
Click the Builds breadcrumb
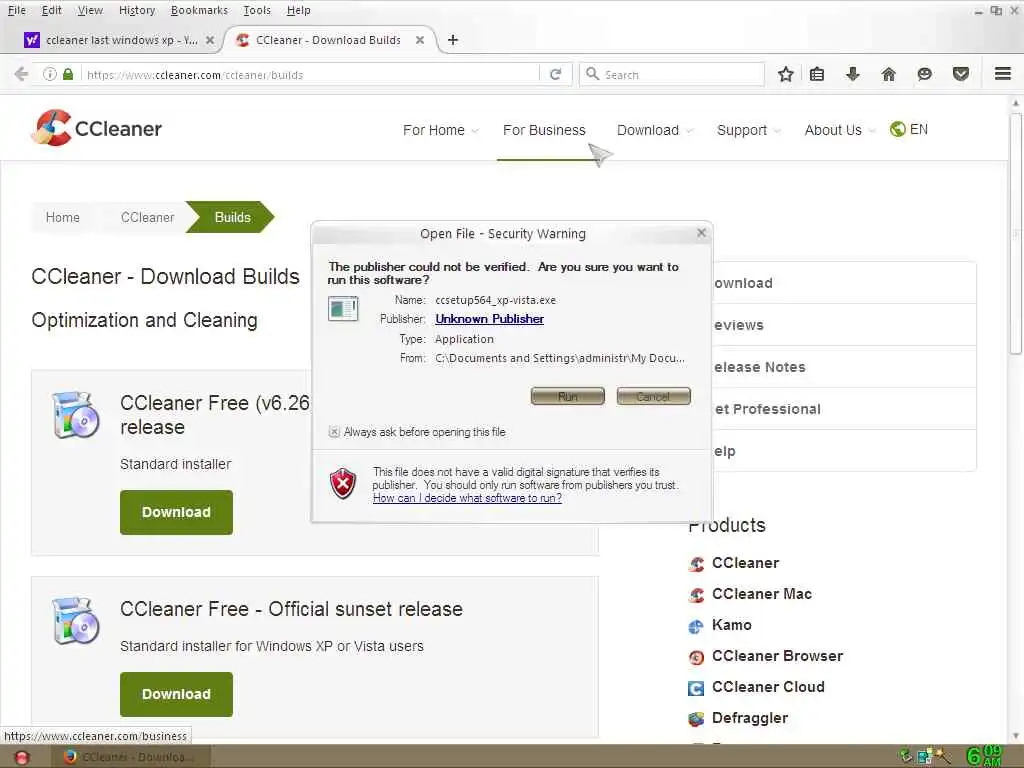point(232,217)
